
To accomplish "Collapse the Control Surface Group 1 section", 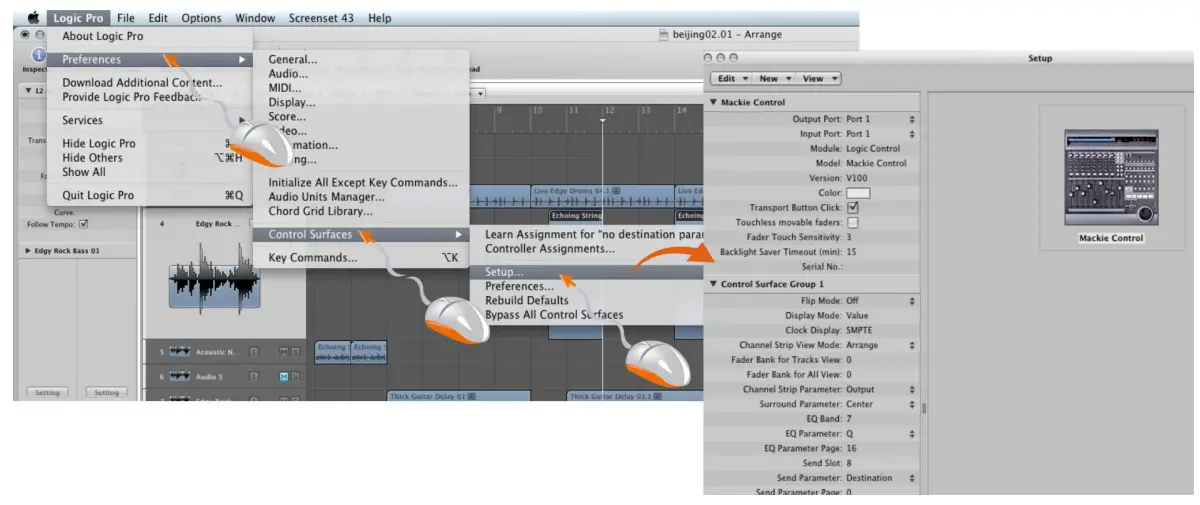I will point(713,285).
